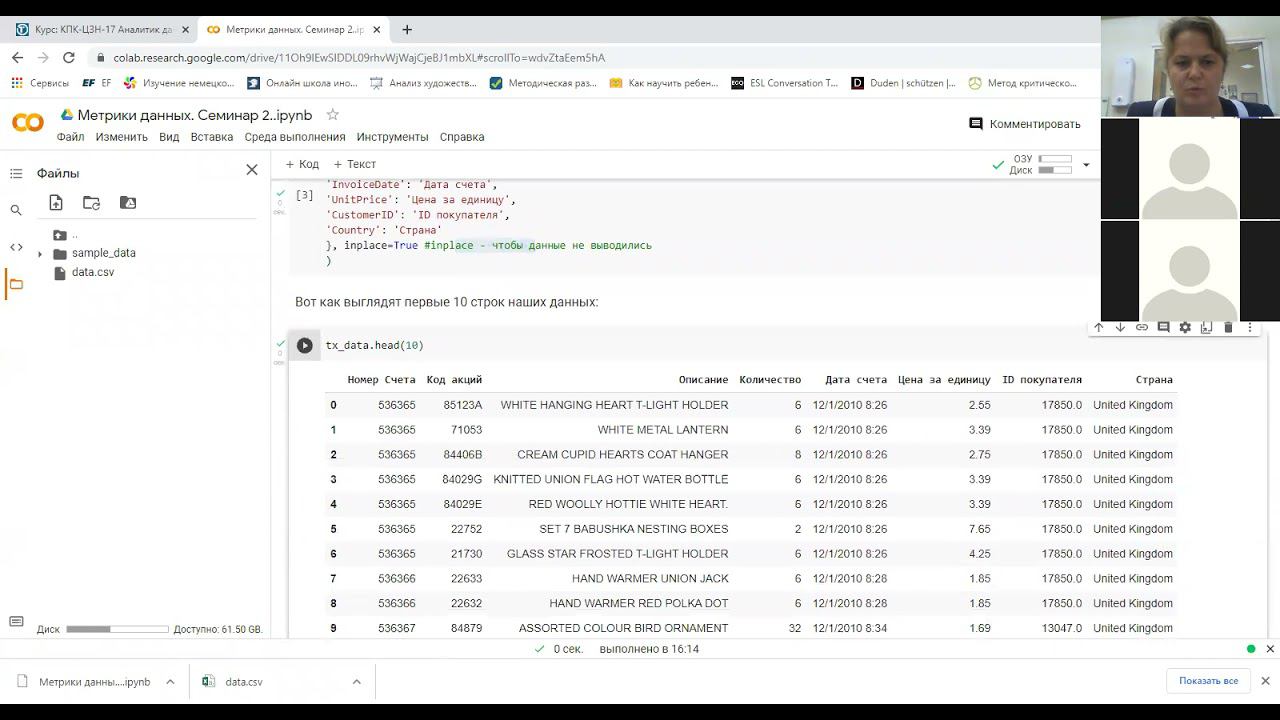
Task: Open the Онлайн школа ино... bookmark
Action: click(302, 83)
